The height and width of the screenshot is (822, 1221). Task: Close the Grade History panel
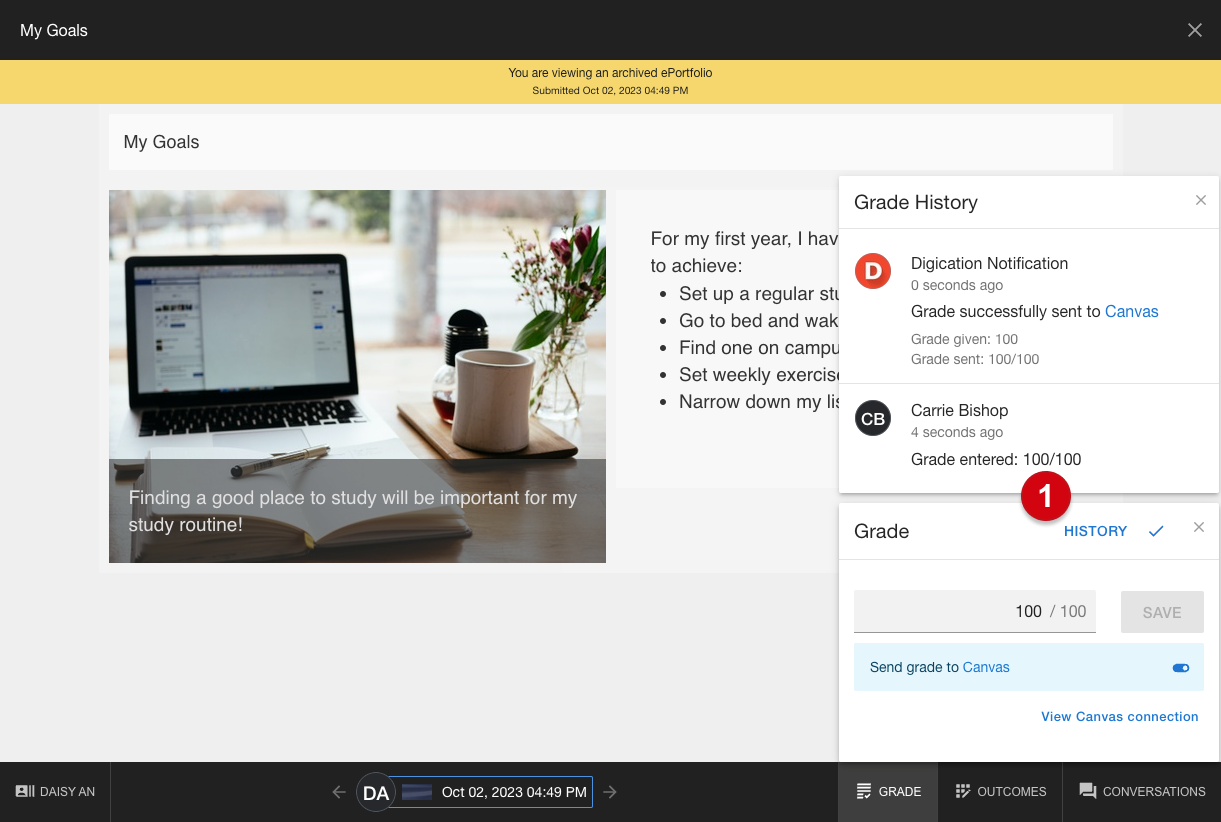(1201, 200)
